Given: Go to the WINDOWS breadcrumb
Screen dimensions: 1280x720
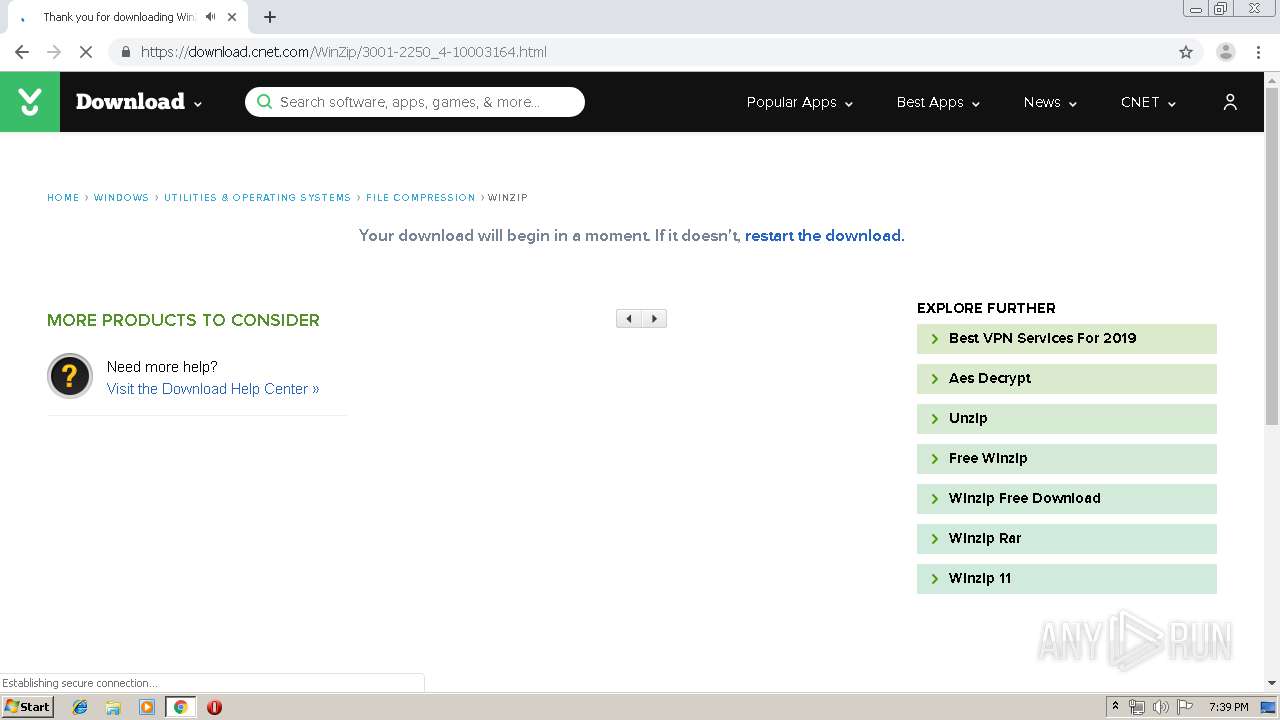Looking at the screenshot, I should coord(121,198).
